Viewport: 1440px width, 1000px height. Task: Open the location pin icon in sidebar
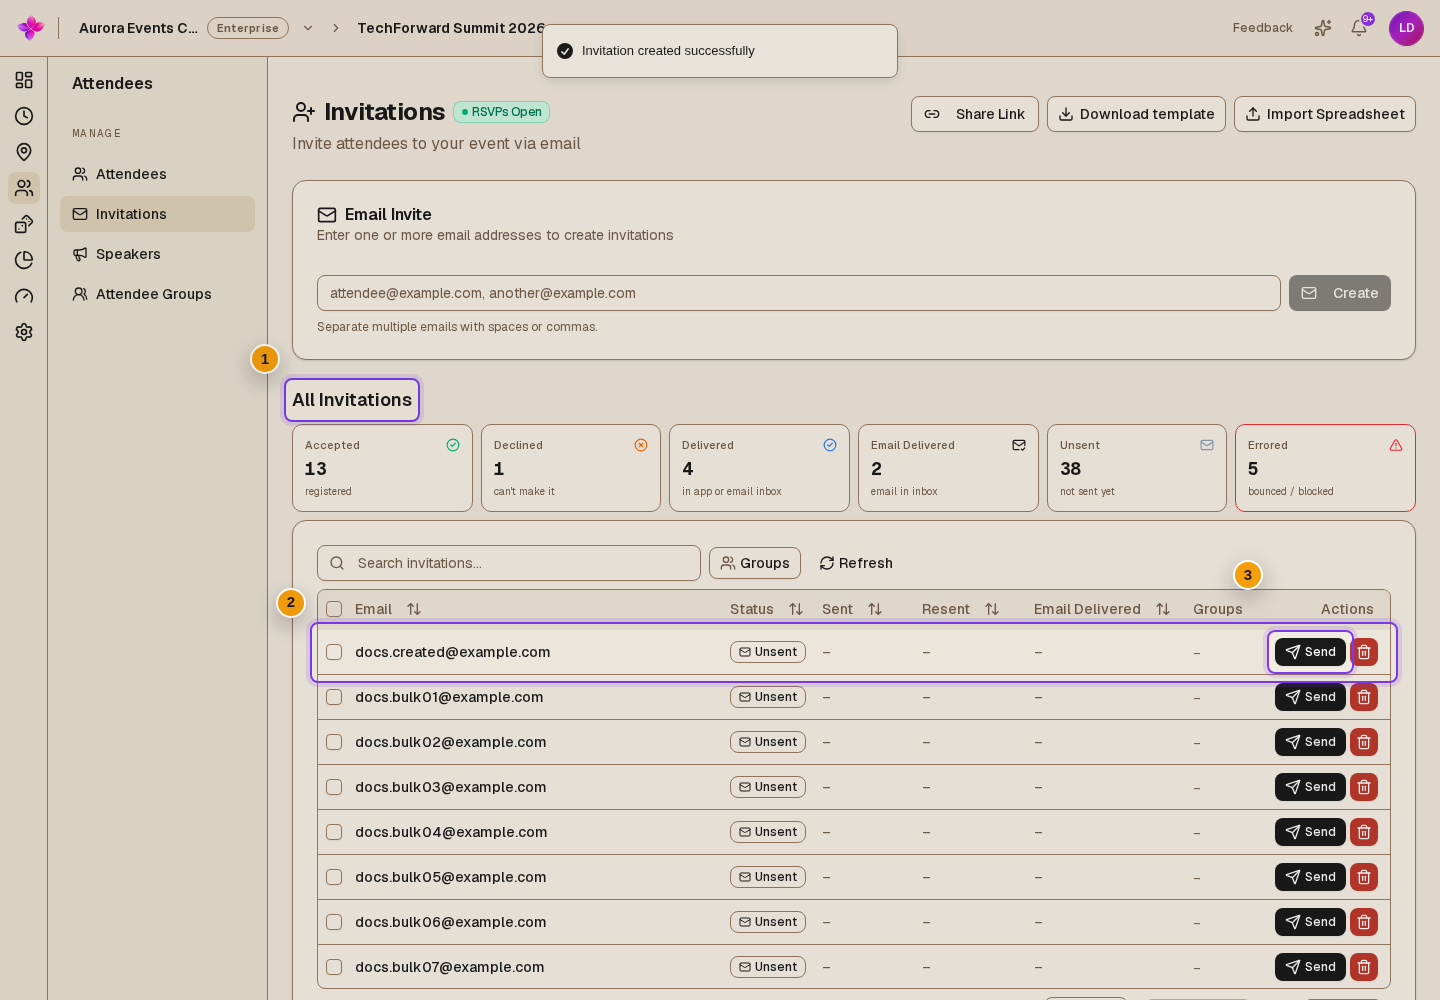[x=24, y=152]
